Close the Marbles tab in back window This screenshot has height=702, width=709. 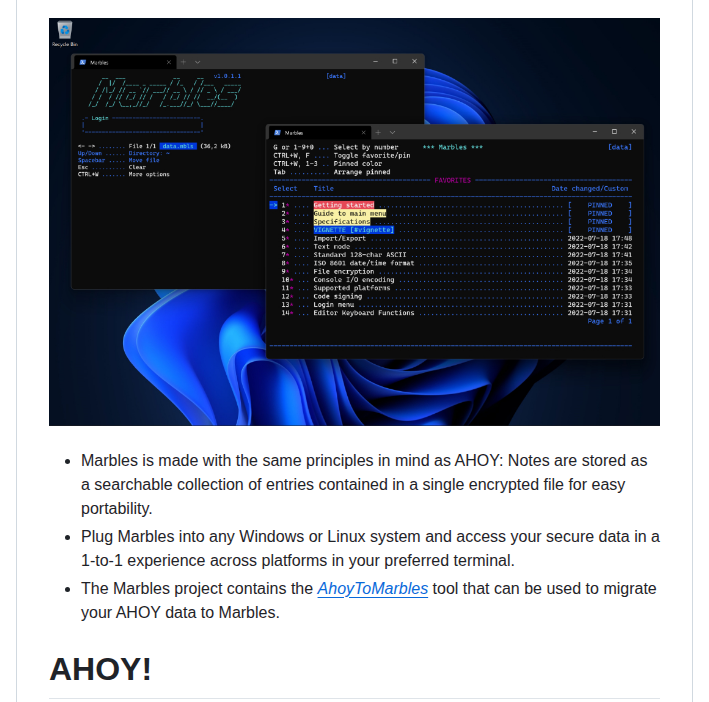(x=169, y=62)
